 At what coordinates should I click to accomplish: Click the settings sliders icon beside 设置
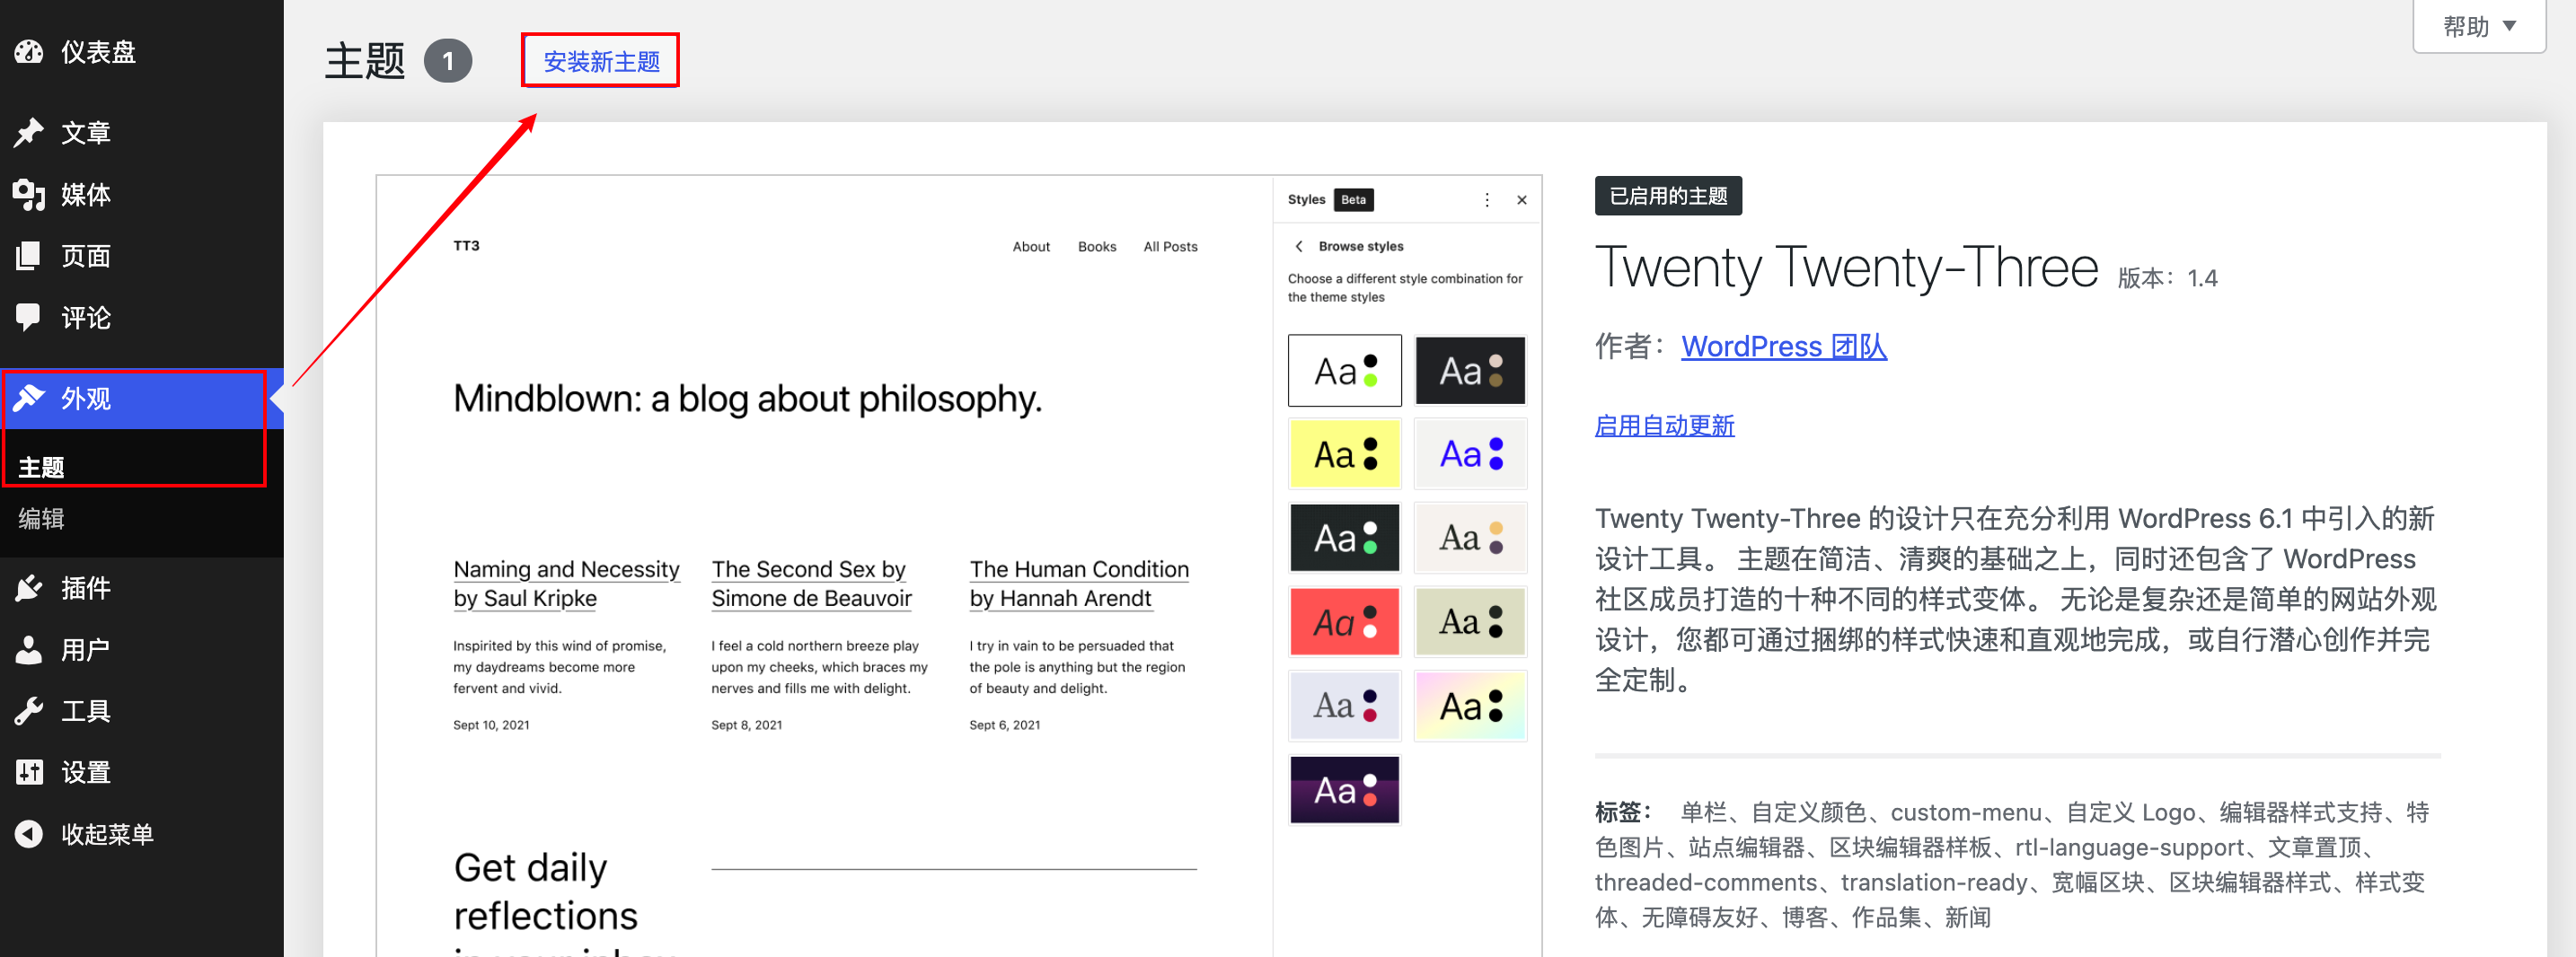coord(29,773)
